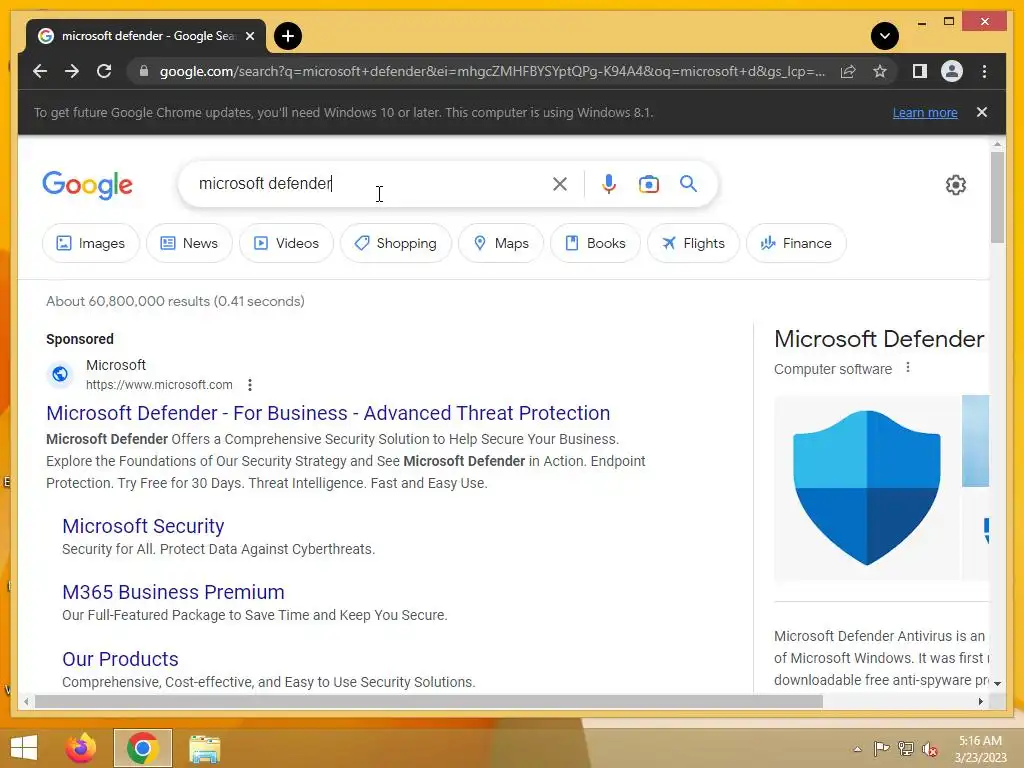
Task: Open network status tray icon
Action: pyautogui.click(x=906, y=749)
